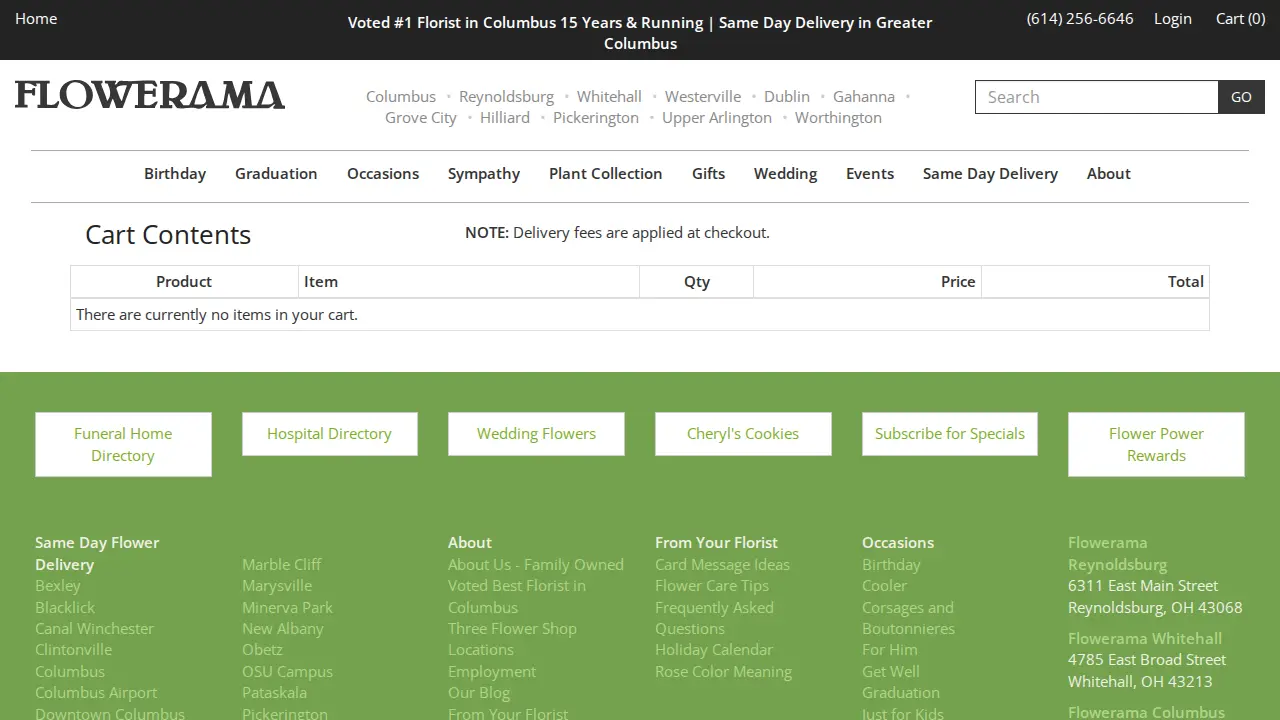Open Rose Color Meaning link
Viewport: 1280px width, 720px height.
click(x=723, y=672)
